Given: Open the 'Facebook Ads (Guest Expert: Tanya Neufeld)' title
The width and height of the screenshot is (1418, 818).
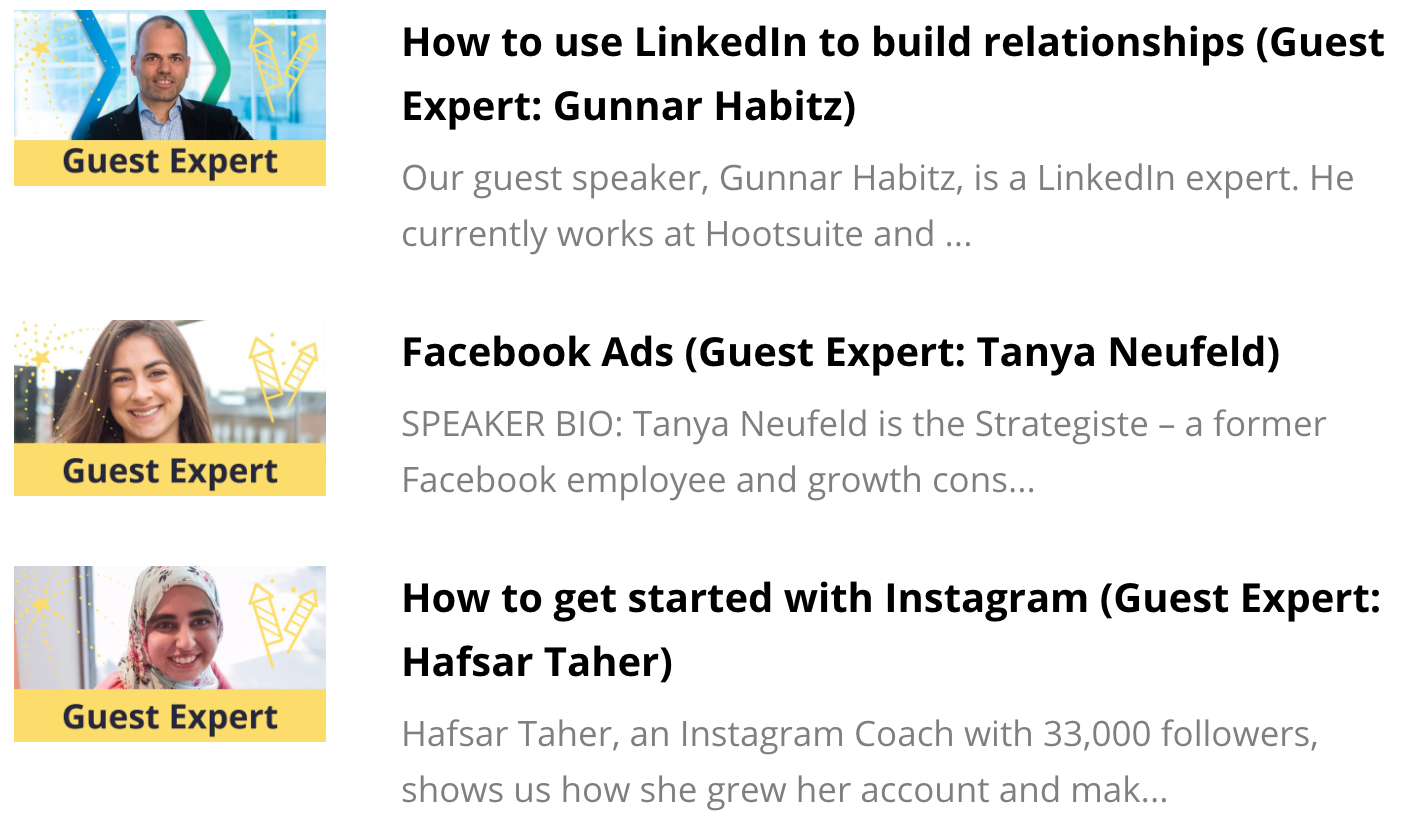Looking at the screenshot, I should click(840, 352).
